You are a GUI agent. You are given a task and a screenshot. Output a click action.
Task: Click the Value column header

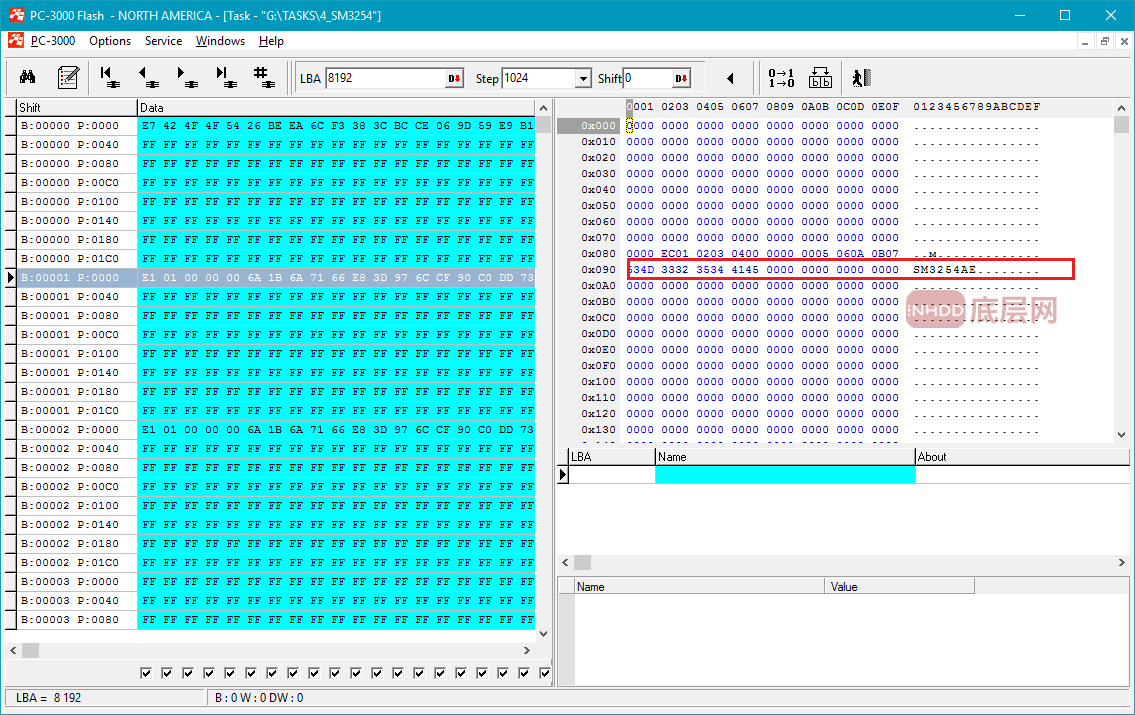900,586
